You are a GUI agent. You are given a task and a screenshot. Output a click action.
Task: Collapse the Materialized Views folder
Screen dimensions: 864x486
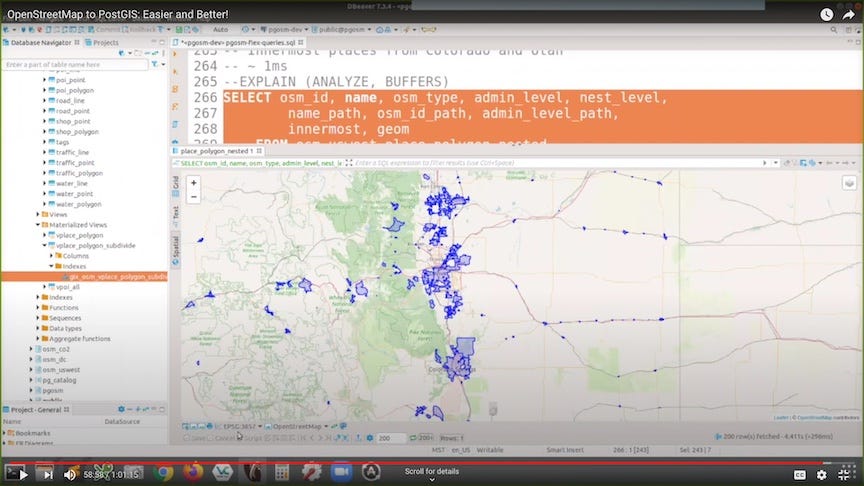point(38,225)
